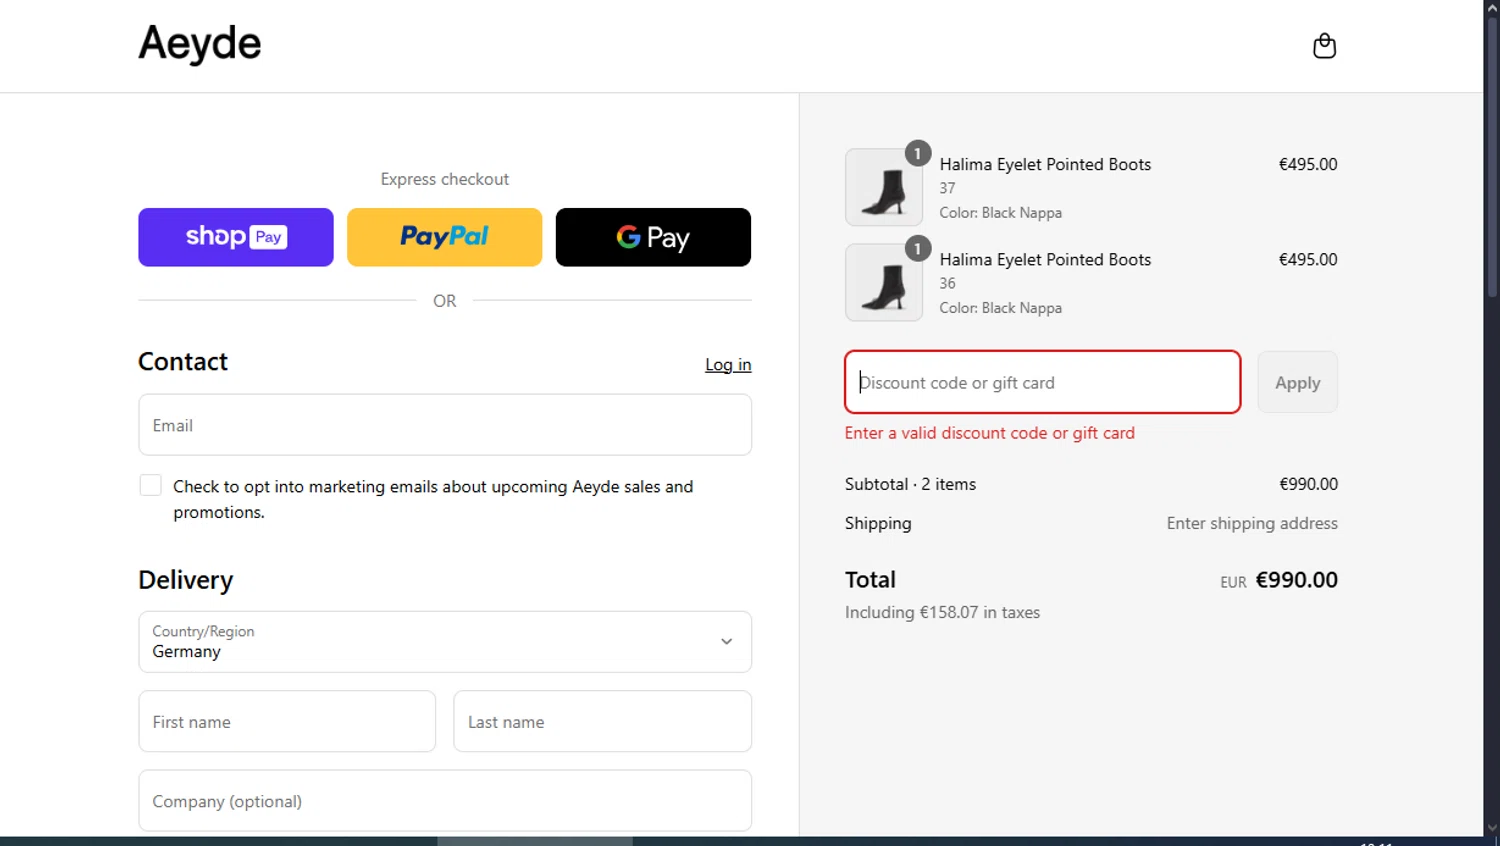Click the 'Express checkout' heading

[444, 179]
